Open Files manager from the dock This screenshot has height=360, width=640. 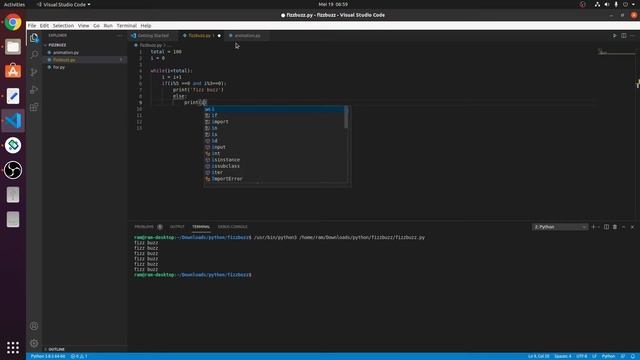click(13, 47)
